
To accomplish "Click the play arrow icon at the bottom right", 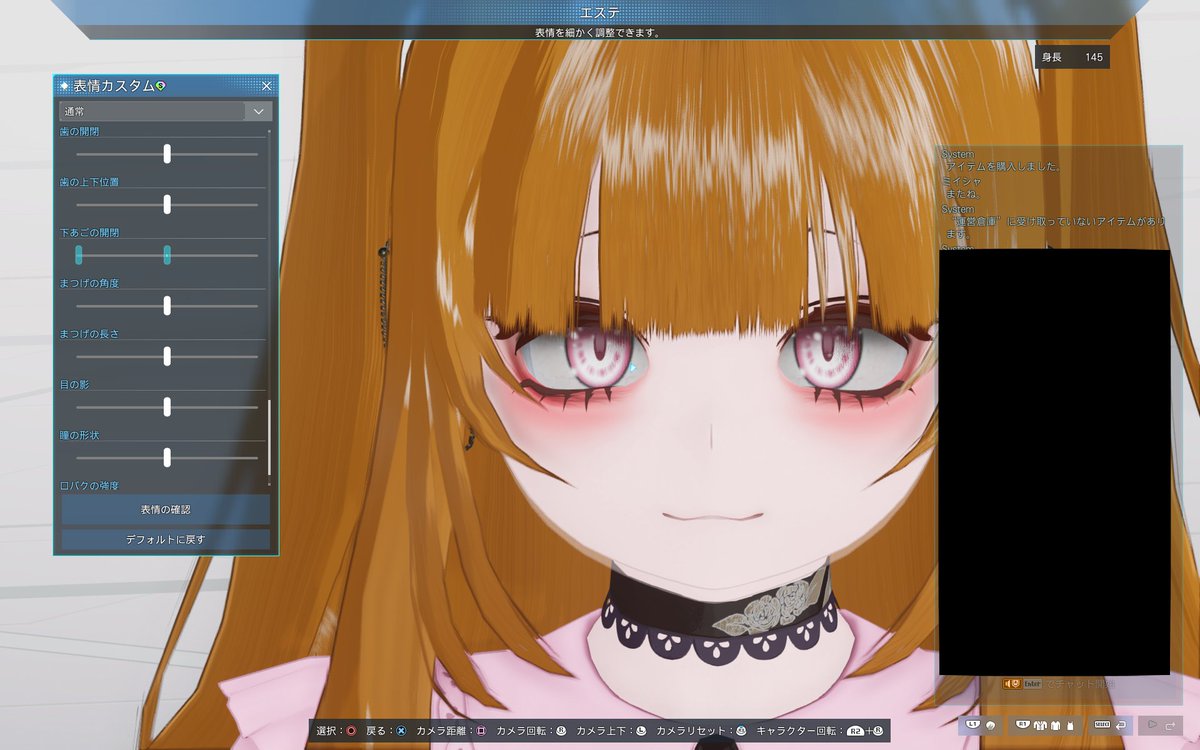I will tap(1152, 724).
